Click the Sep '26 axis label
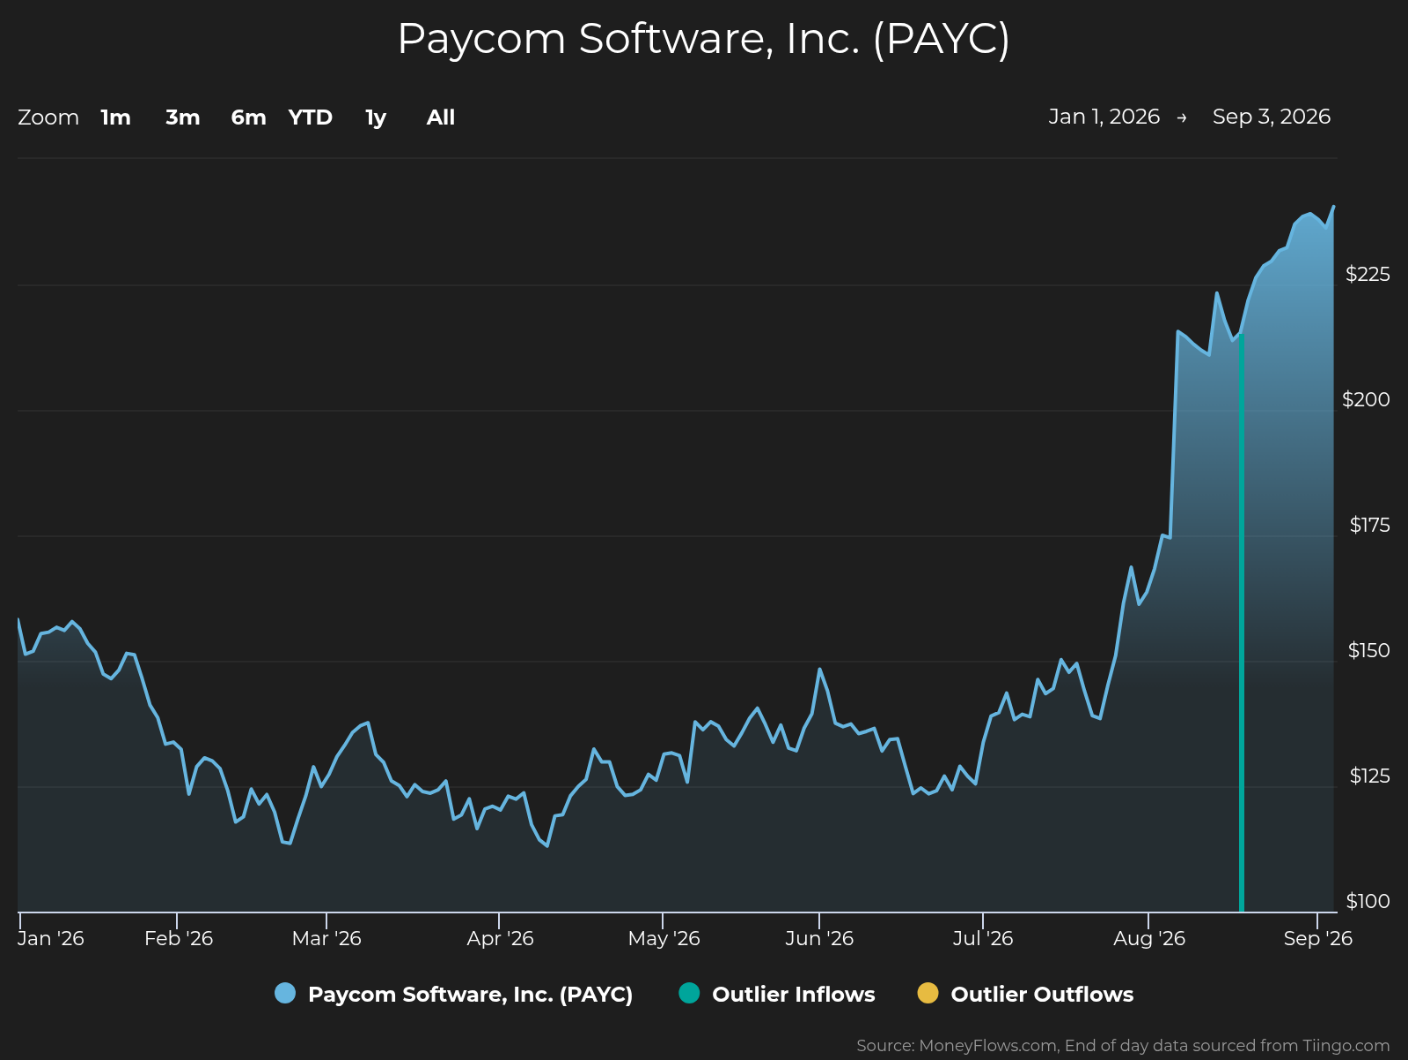Viewport: 1408px width, 1060px height. [1318, 938]
